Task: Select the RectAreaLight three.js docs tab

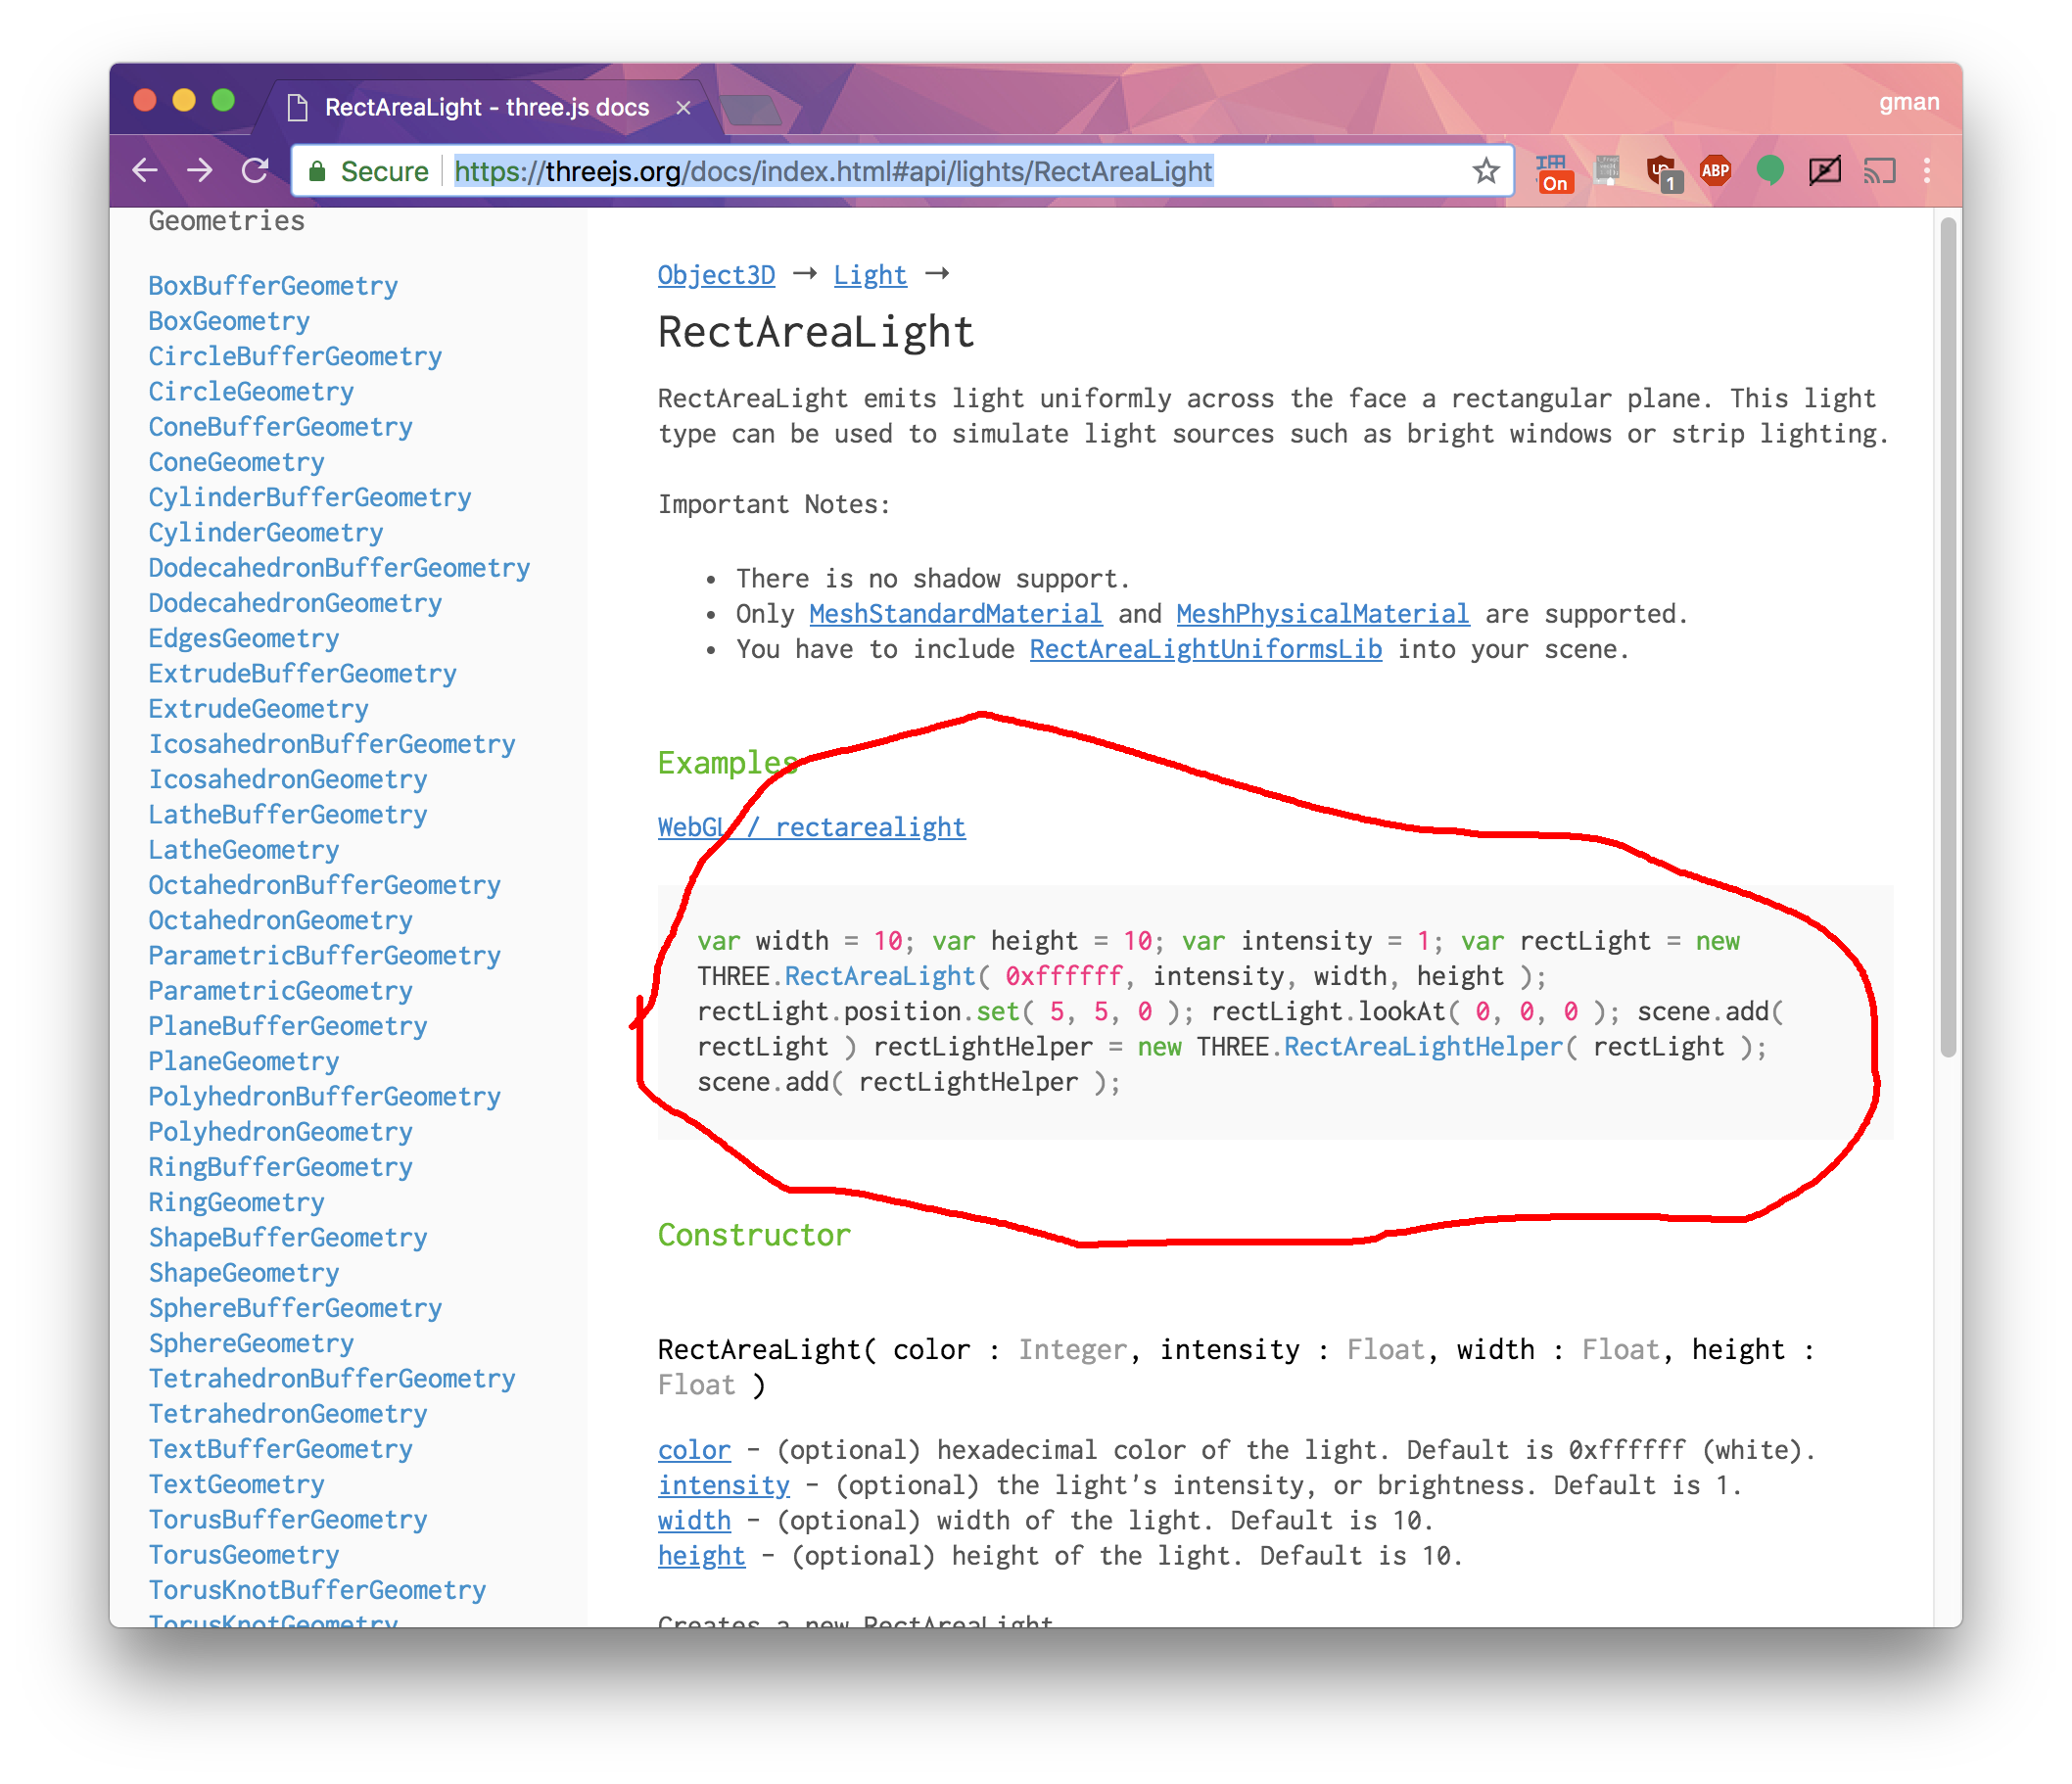Action: pos(485,107)
